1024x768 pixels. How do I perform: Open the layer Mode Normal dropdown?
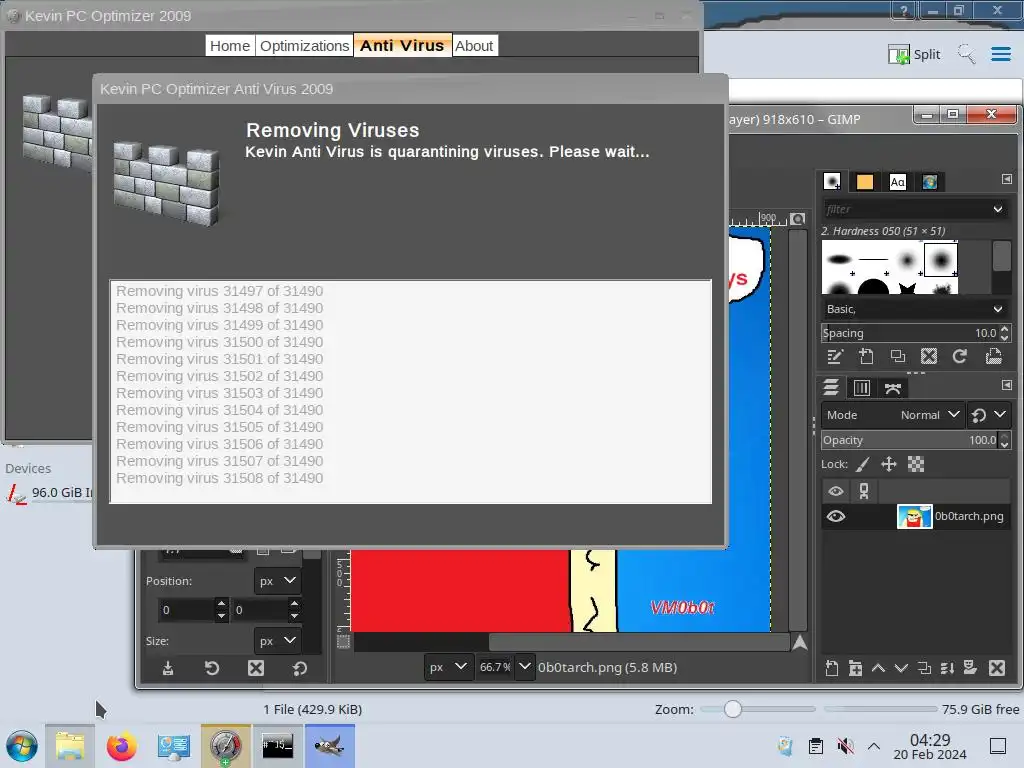coord(892,415)
